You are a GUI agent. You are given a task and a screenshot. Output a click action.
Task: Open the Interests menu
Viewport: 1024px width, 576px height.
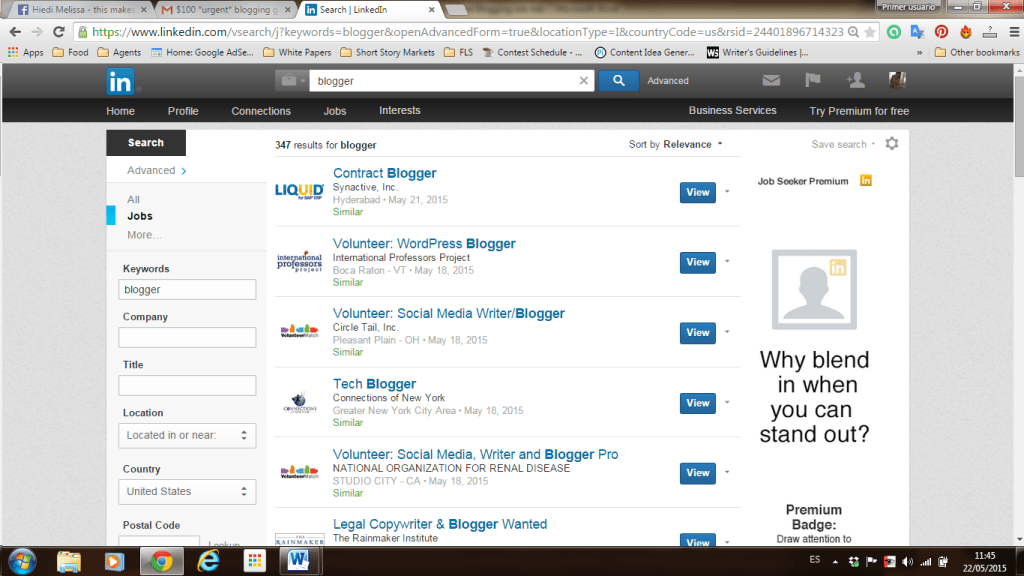coord(400,110)
